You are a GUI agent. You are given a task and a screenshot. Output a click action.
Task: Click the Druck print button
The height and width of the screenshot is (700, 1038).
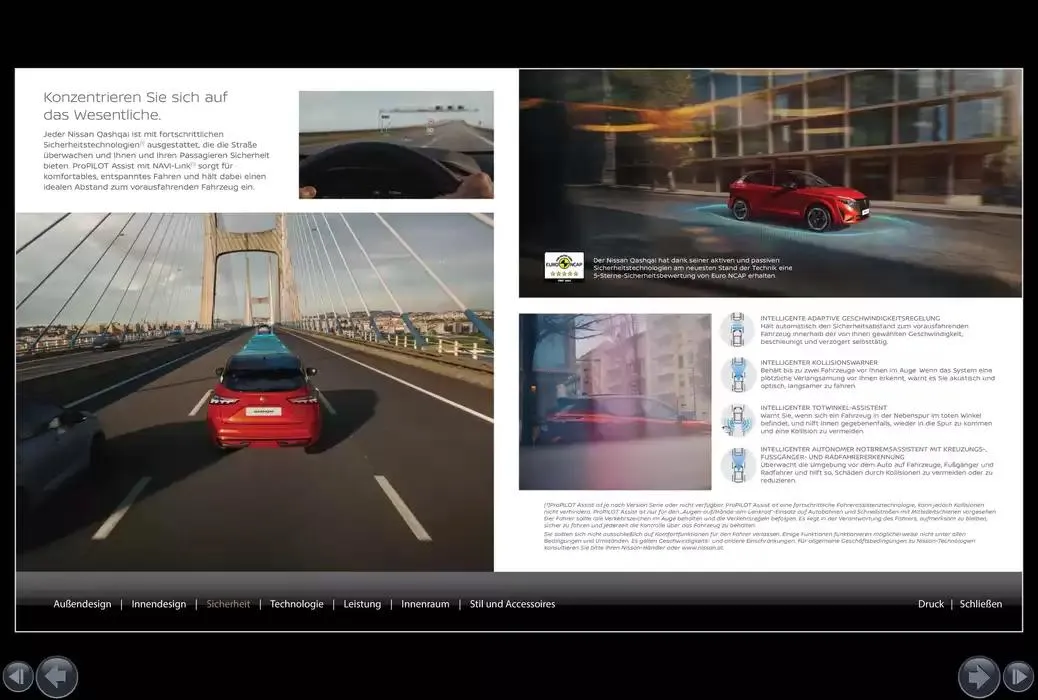(x=931, y=604)
